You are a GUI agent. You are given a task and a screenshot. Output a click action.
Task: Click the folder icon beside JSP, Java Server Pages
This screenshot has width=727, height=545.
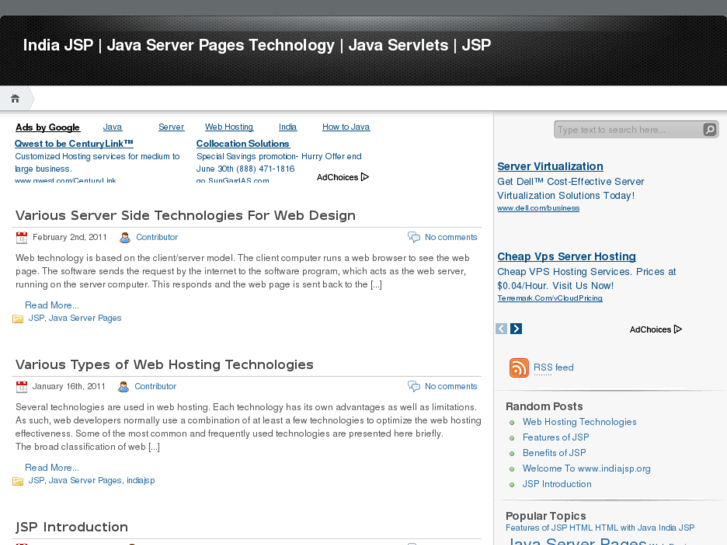18,319
